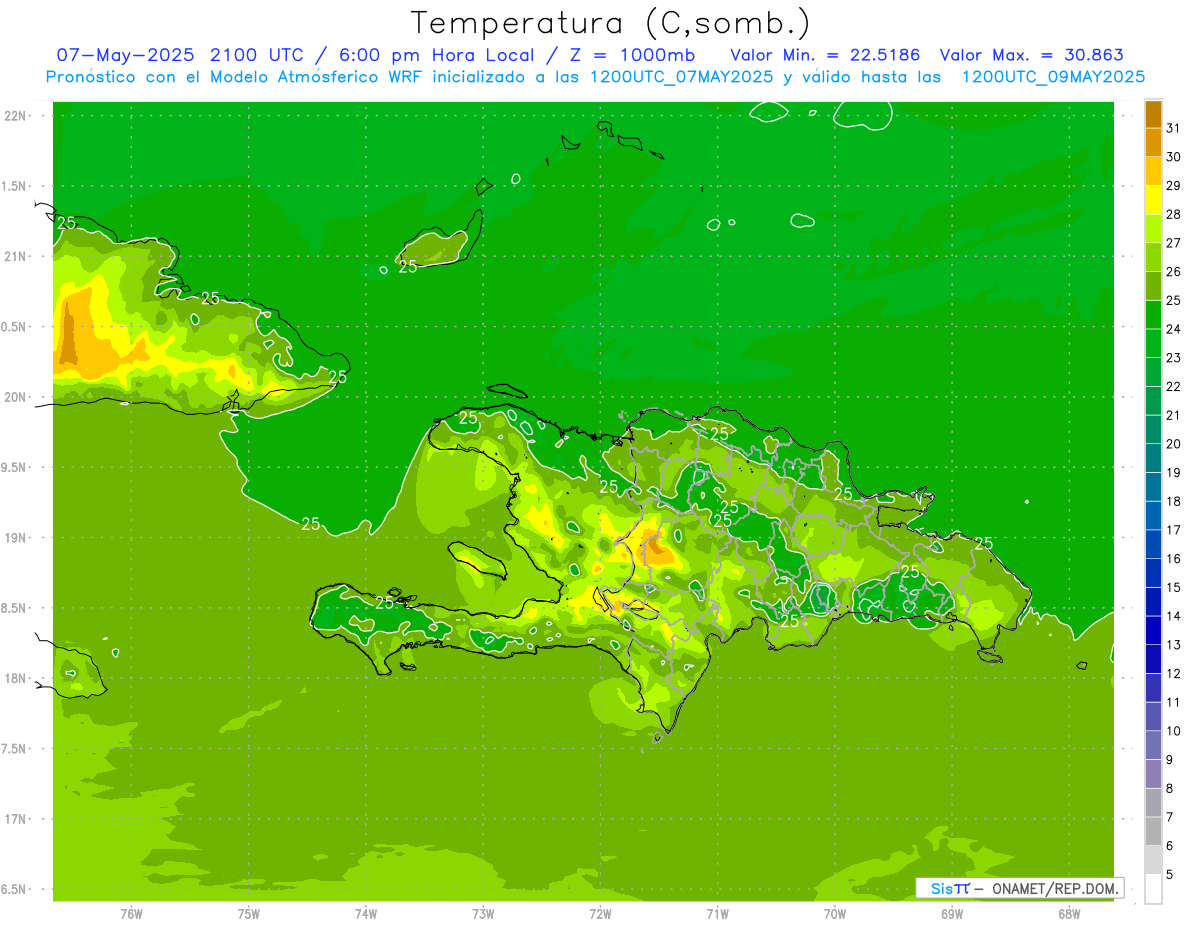Click the '68W' longitude label
This screenshot has width=1200, height=927.
click(x=1069, y=914)
